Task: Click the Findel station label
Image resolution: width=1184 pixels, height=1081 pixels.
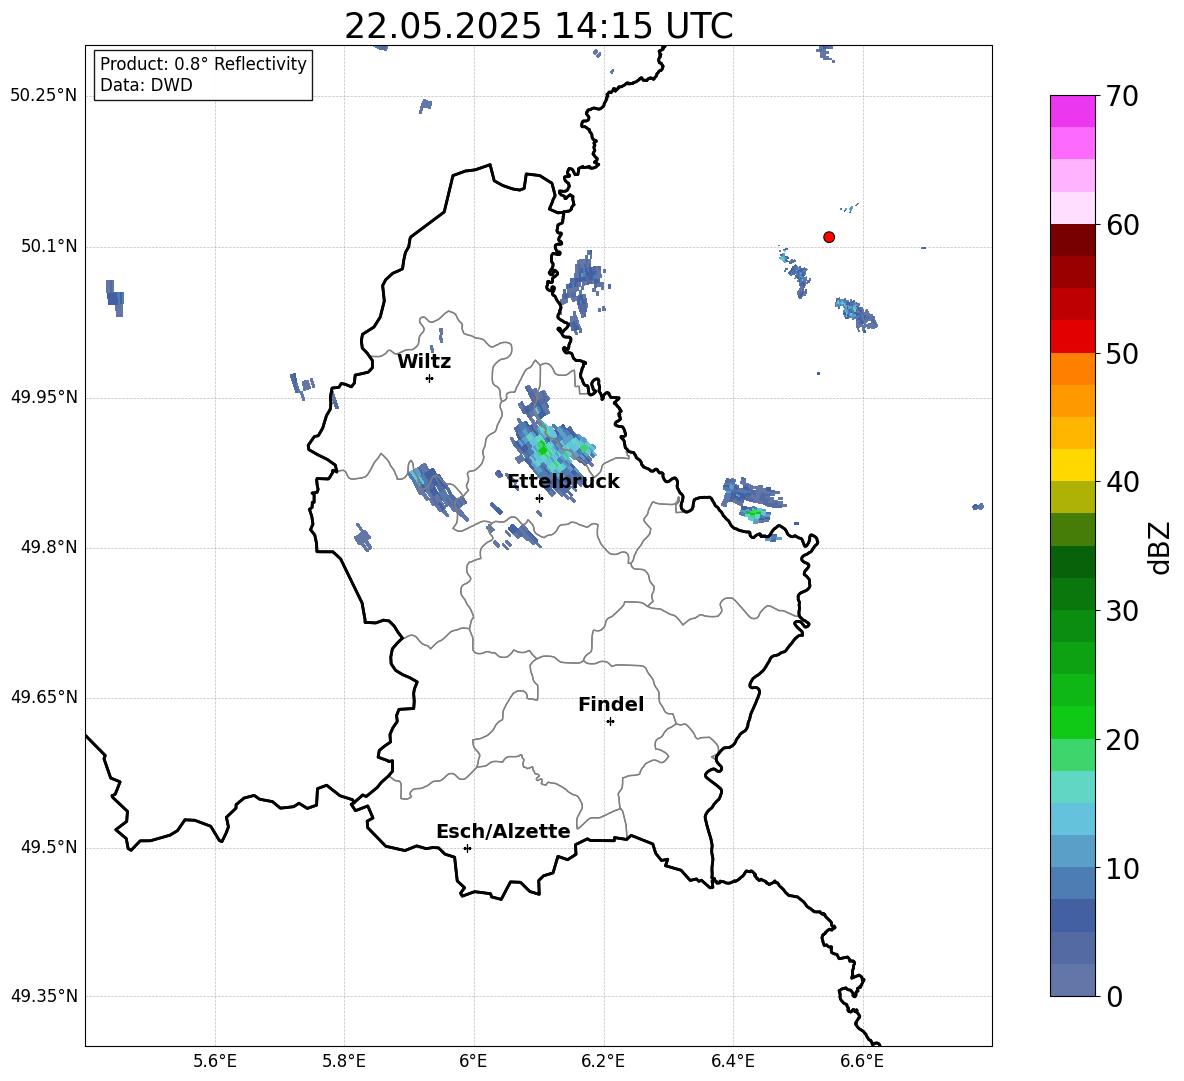Action: point(611,704)
